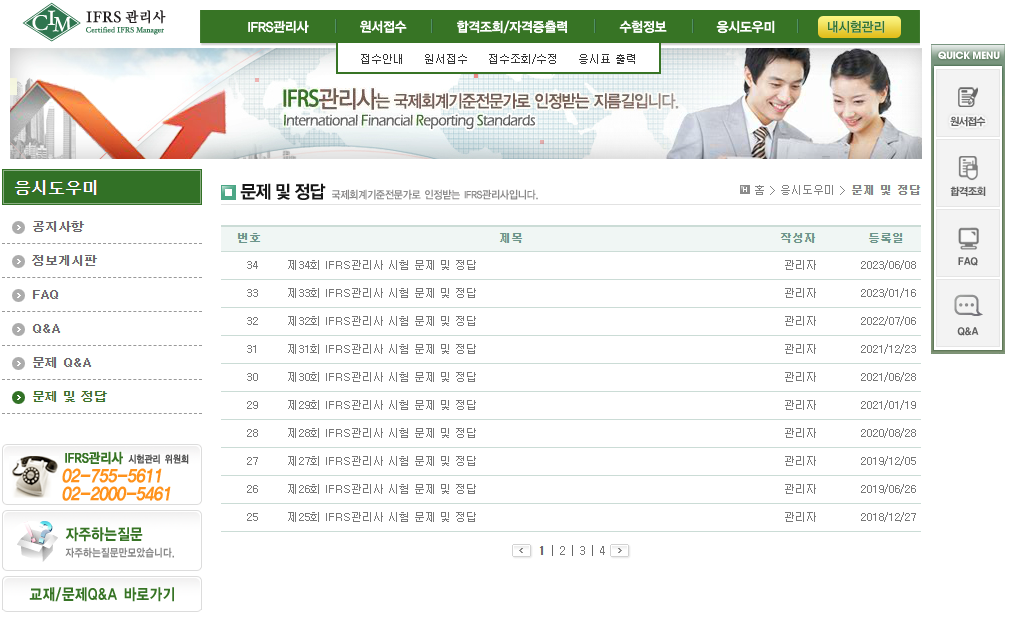This screenshot has height=617, width=1013.
Task: Open the 합격조회/자격증출력 top menu
Action: (512, 27)
